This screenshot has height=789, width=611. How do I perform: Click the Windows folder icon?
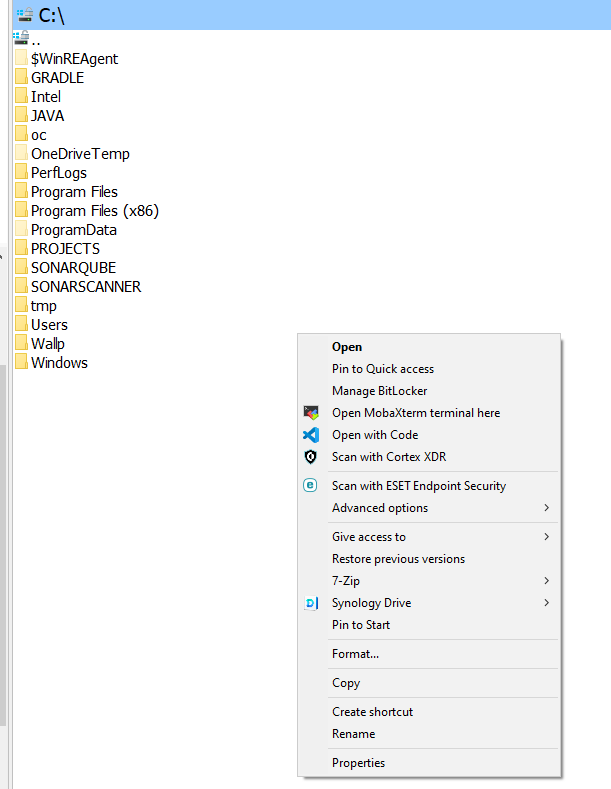pos(21,361)
